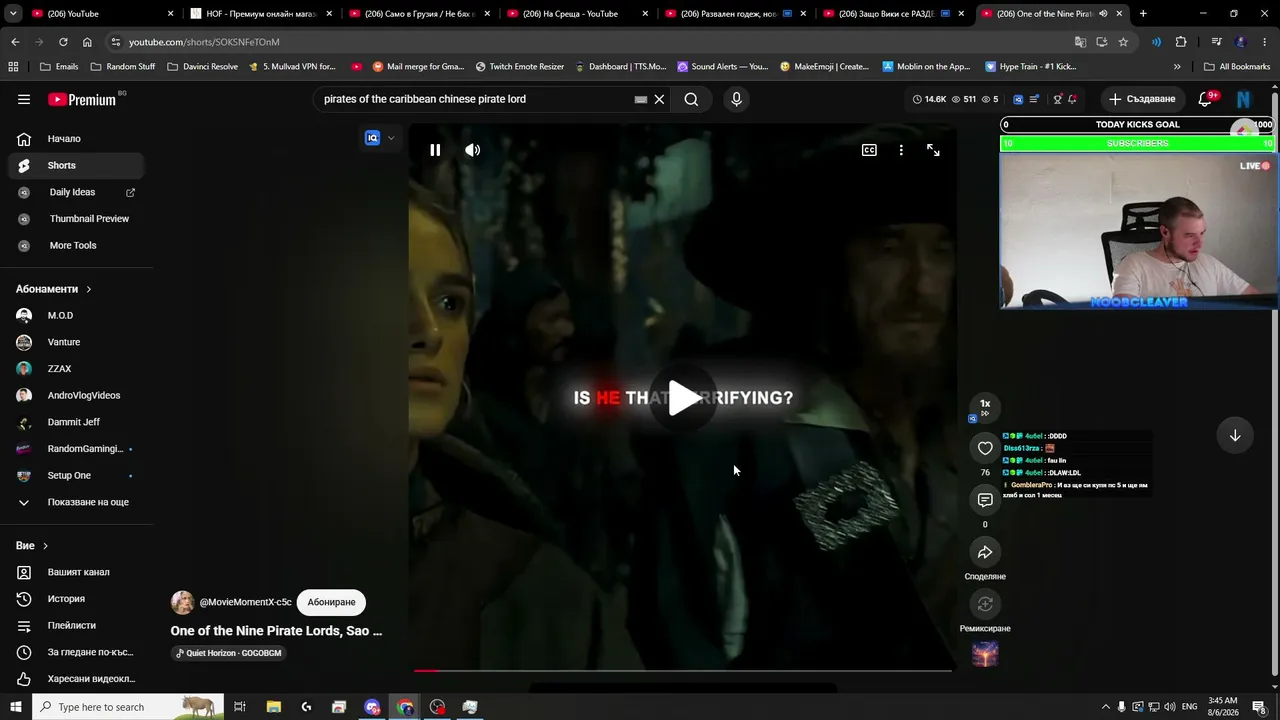
Task: Open История in the sidebar
Action: 76,599
